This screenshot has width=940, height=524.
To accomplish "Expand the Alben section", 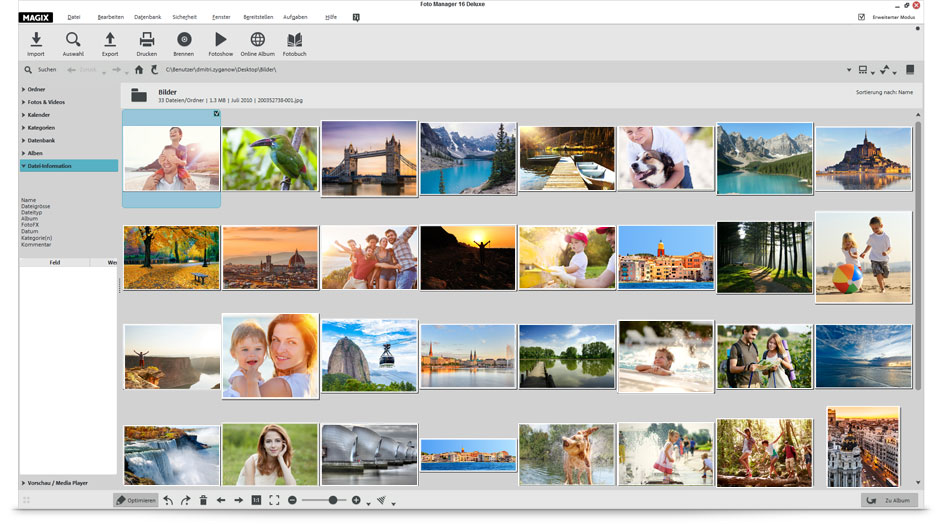I will pyautogui.click(x=23, y=153).
